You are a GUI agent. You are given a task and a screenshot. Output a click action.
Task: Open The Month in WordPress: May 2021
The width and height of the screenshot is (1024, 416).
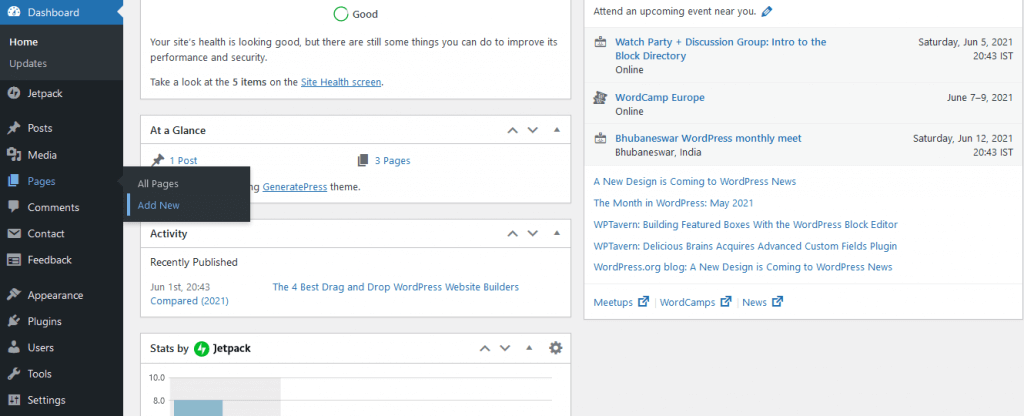point(673,203)
